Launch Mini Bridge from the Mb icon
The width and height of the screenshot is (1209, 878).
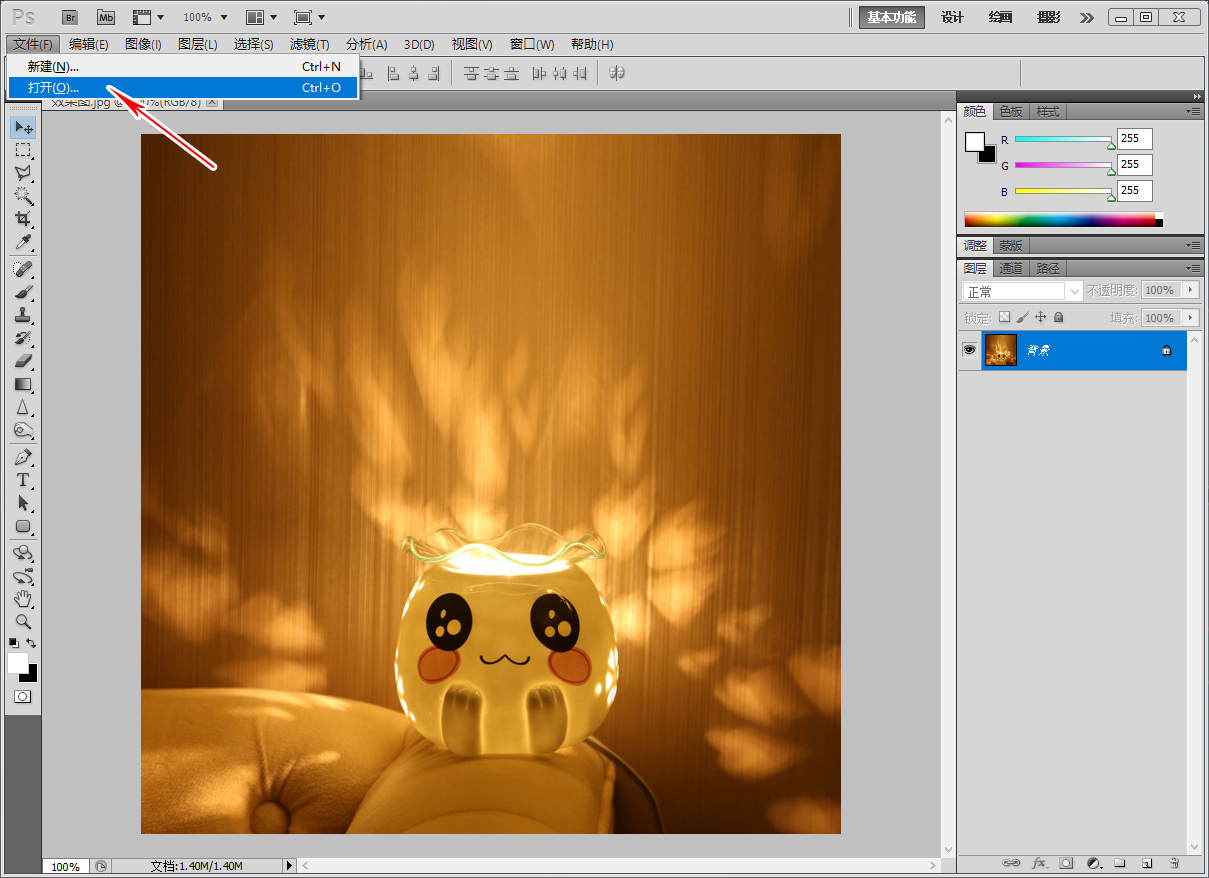(105, 17)
